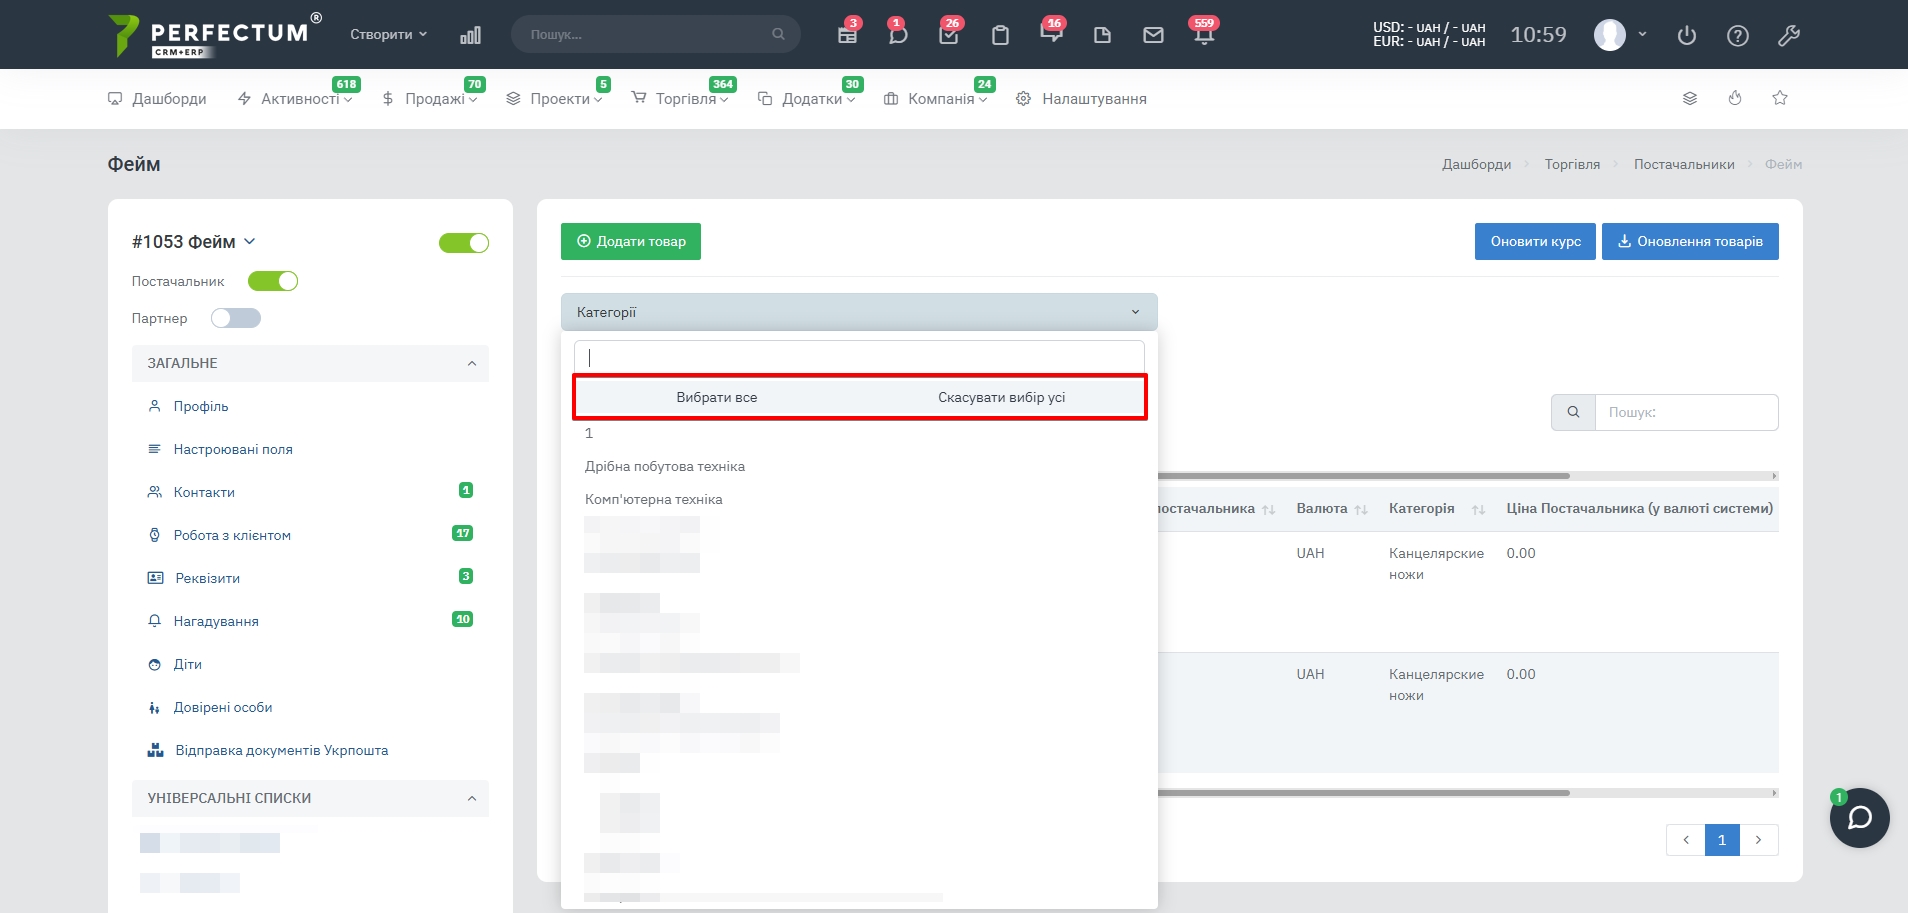Click the power logout icon
The width and height of the screenshot is (1908, 913).
[x=1687, y=36]
